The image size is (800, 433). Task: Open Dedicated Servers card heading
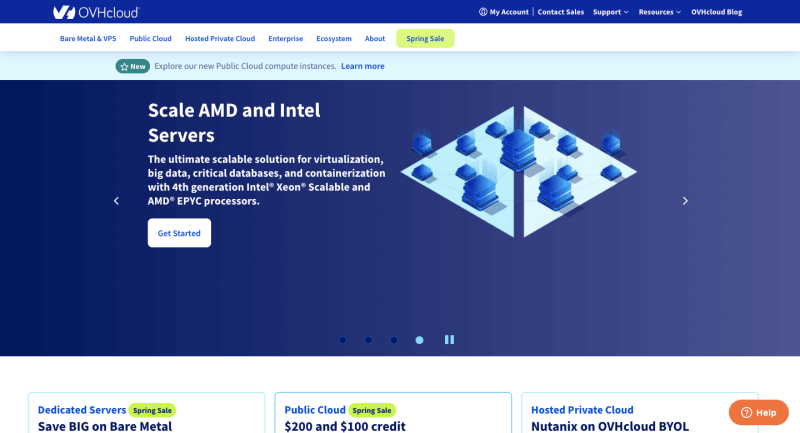[82, 410]
